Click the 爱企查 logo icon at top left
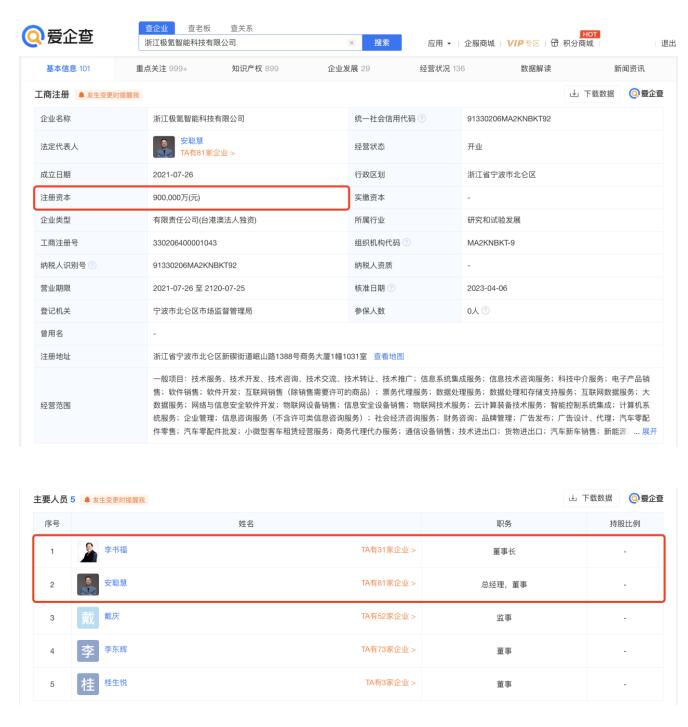 coord(32,36)
